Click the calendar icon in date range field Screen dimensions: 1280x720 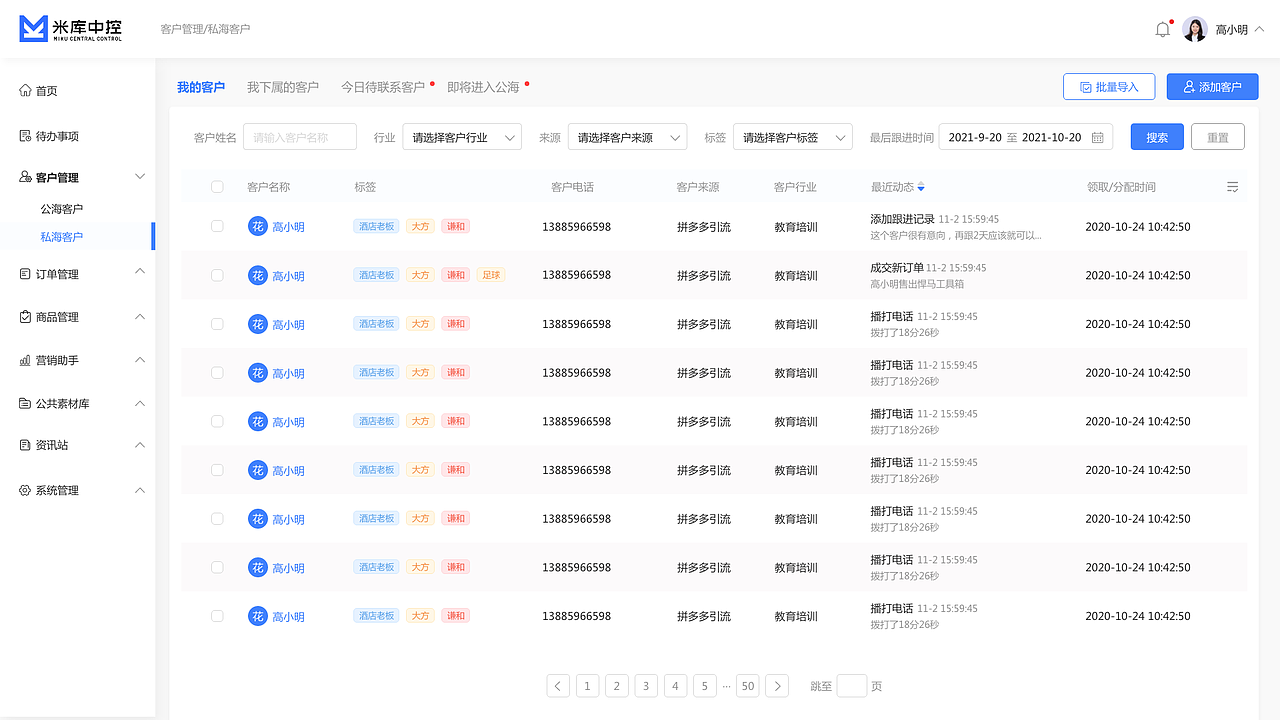click(1097, 137)
